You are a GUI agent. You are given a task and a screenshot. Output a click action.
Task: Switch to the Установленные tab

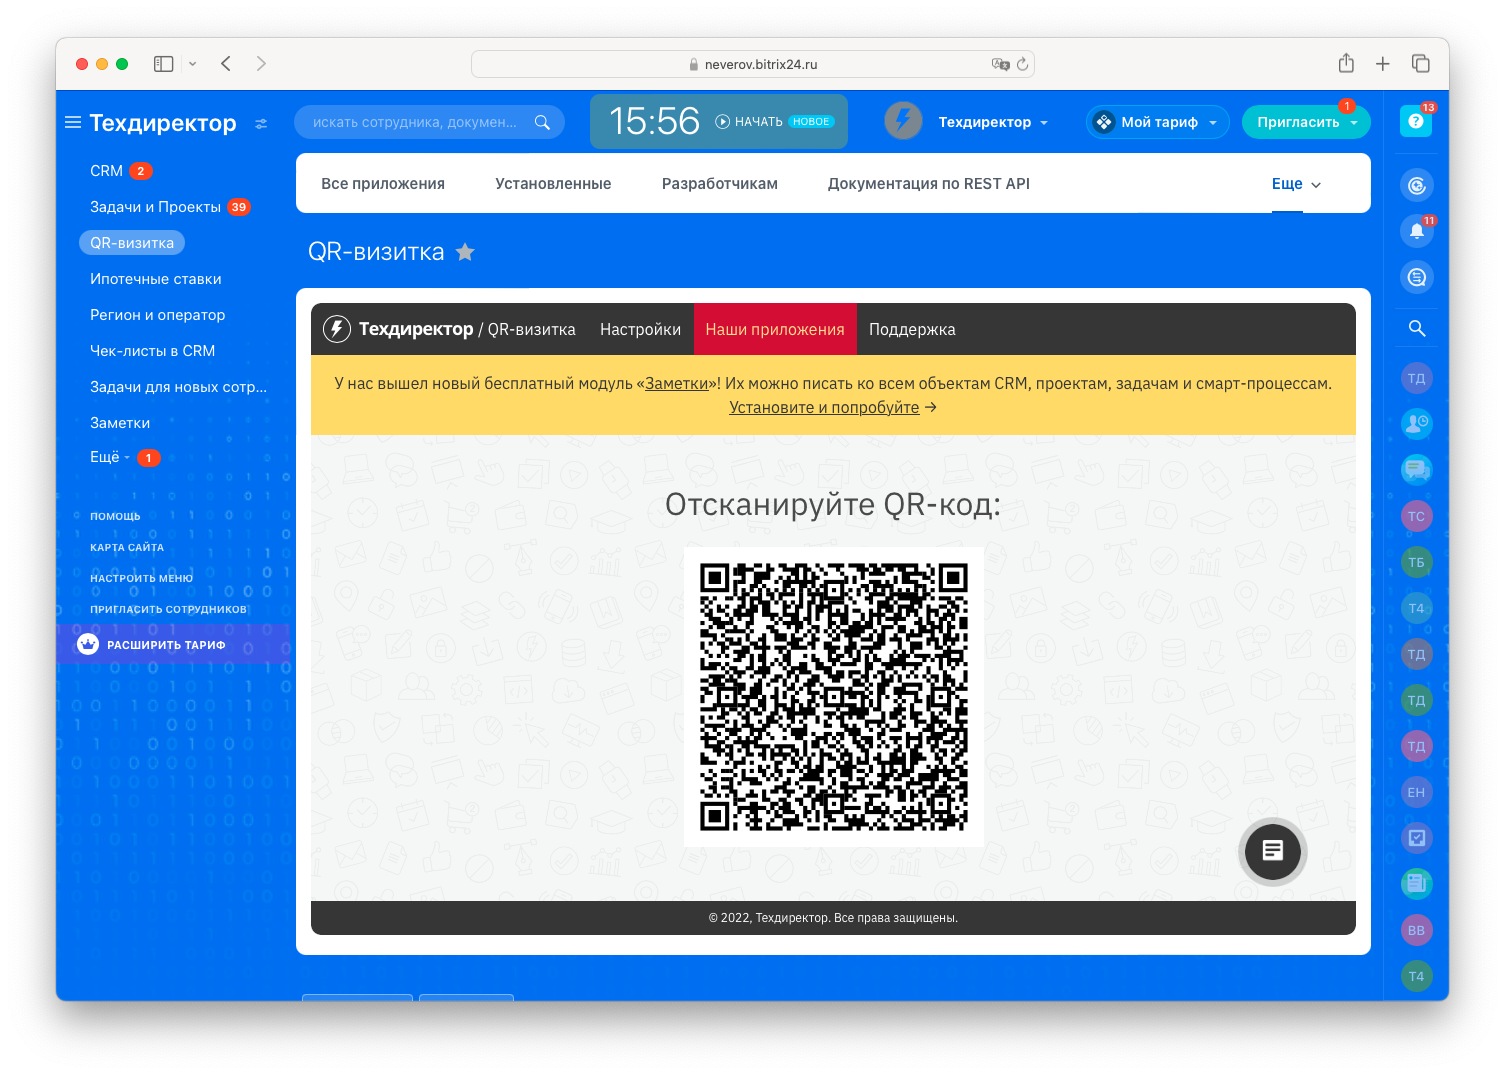[x=553, y=184]
